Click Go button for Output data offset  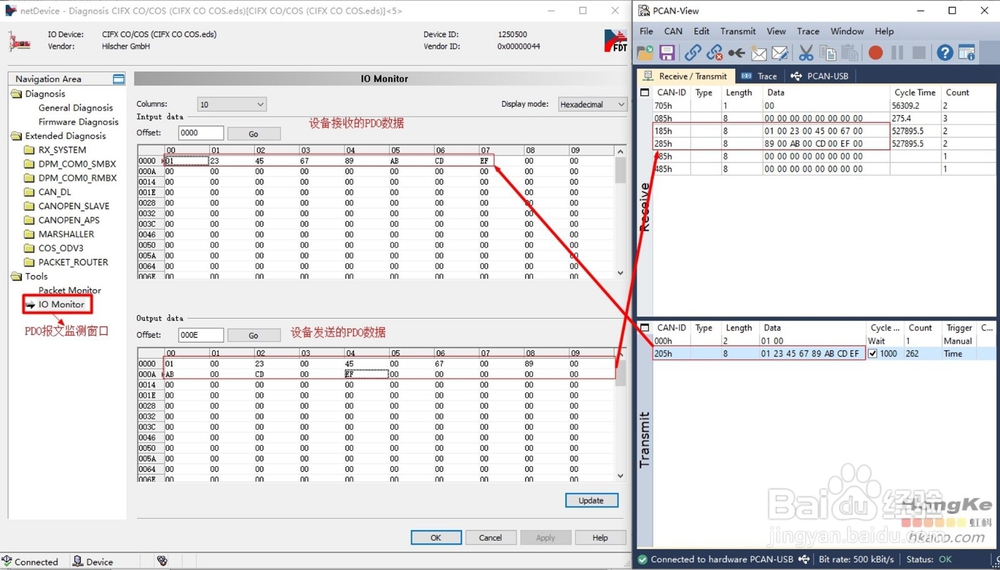(254, 335)
